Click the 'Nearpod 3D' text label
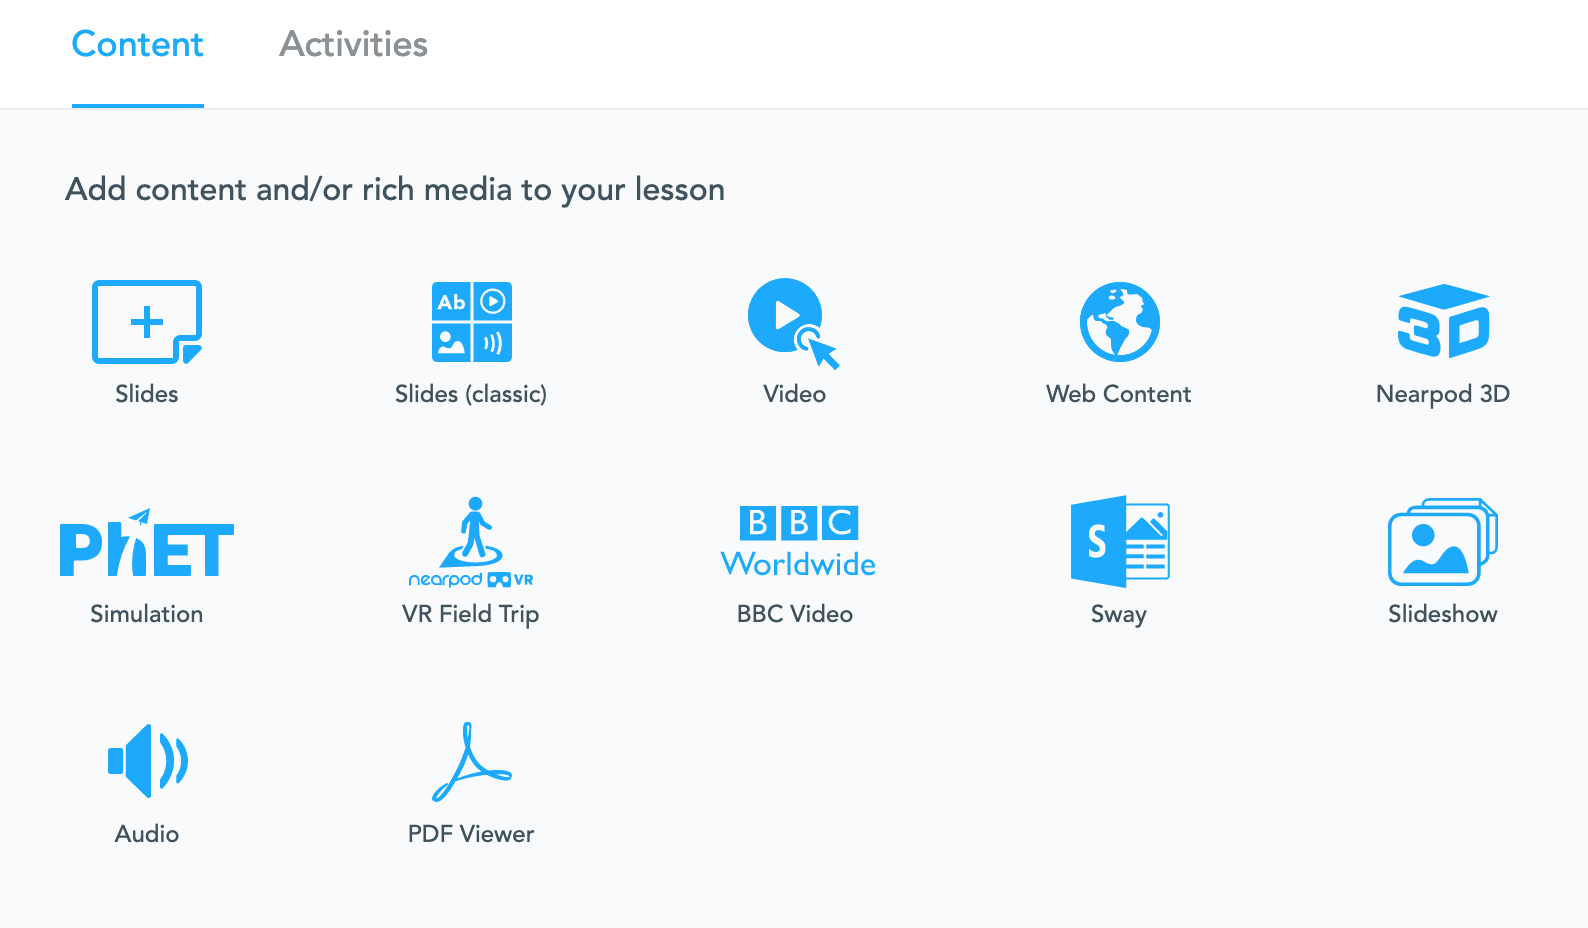 click(x=1443, y=394)
